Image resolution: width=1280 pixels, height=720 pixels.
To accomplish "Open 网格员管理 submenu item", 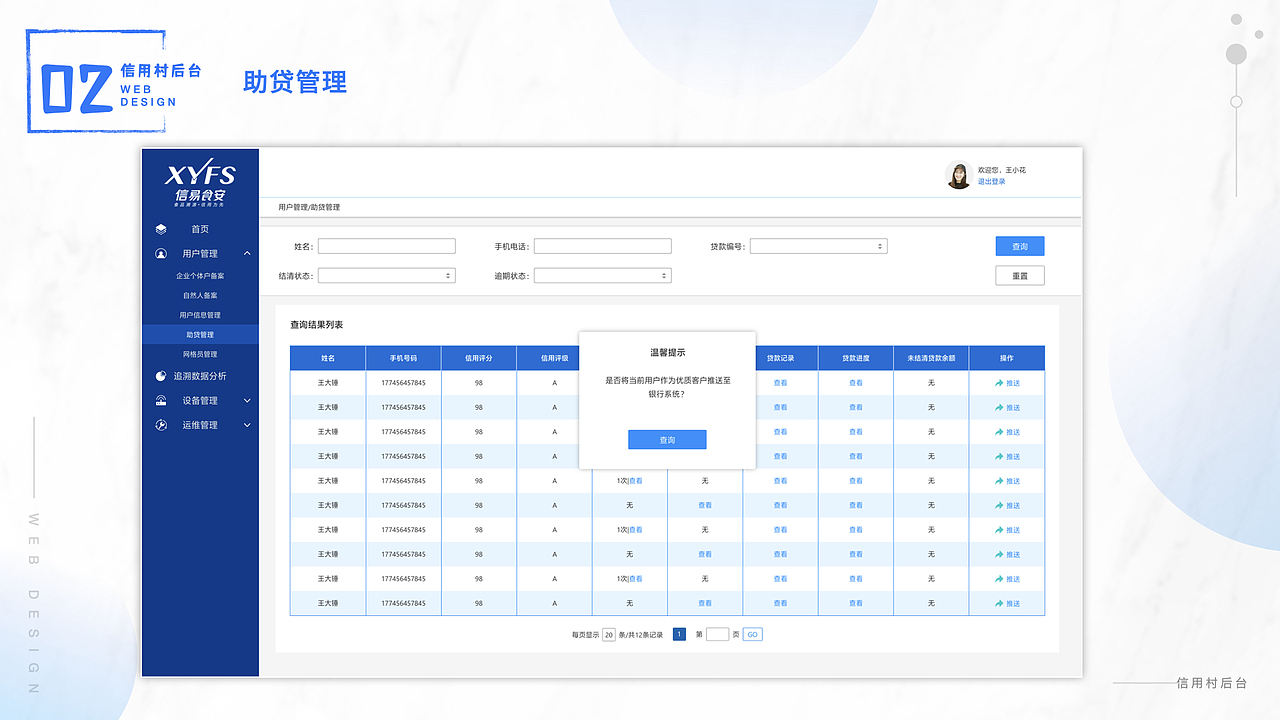I will (200, 354).
